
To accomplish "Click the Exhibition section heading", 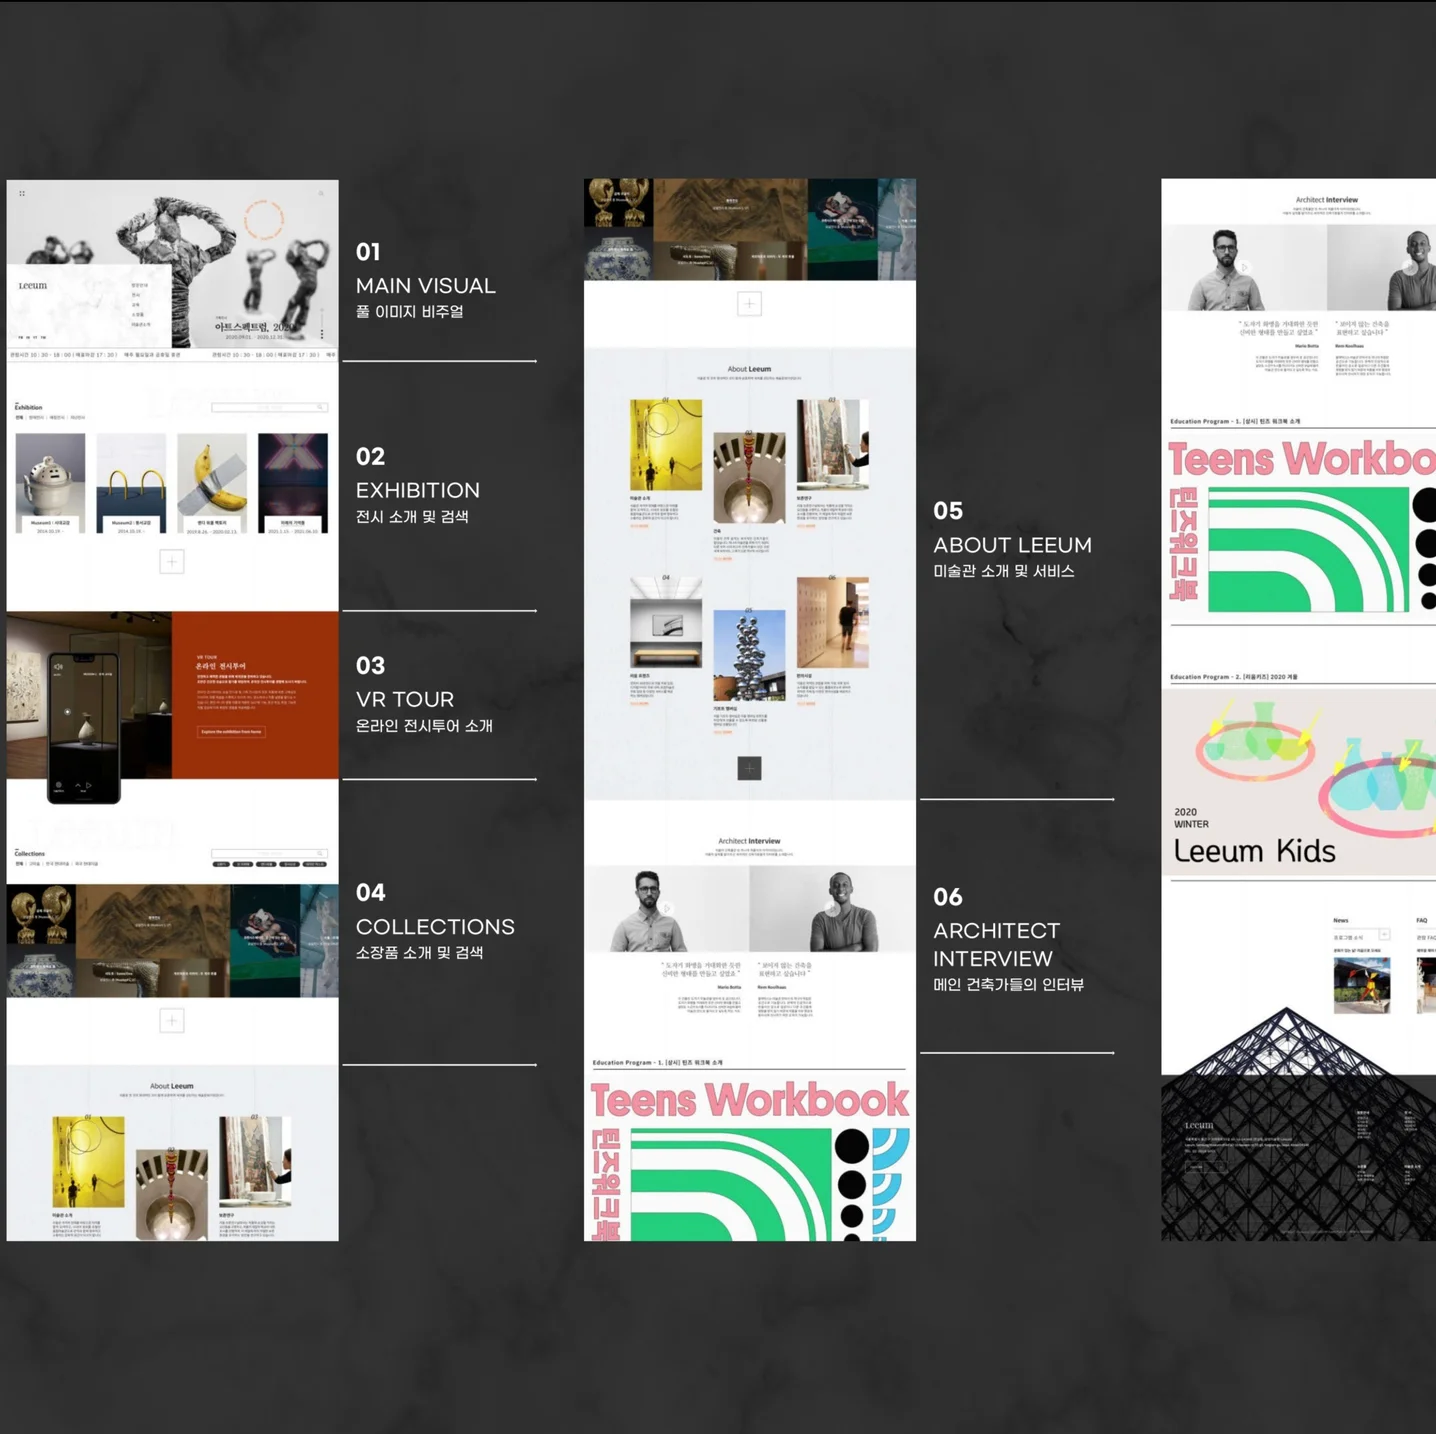I will 28,407.
